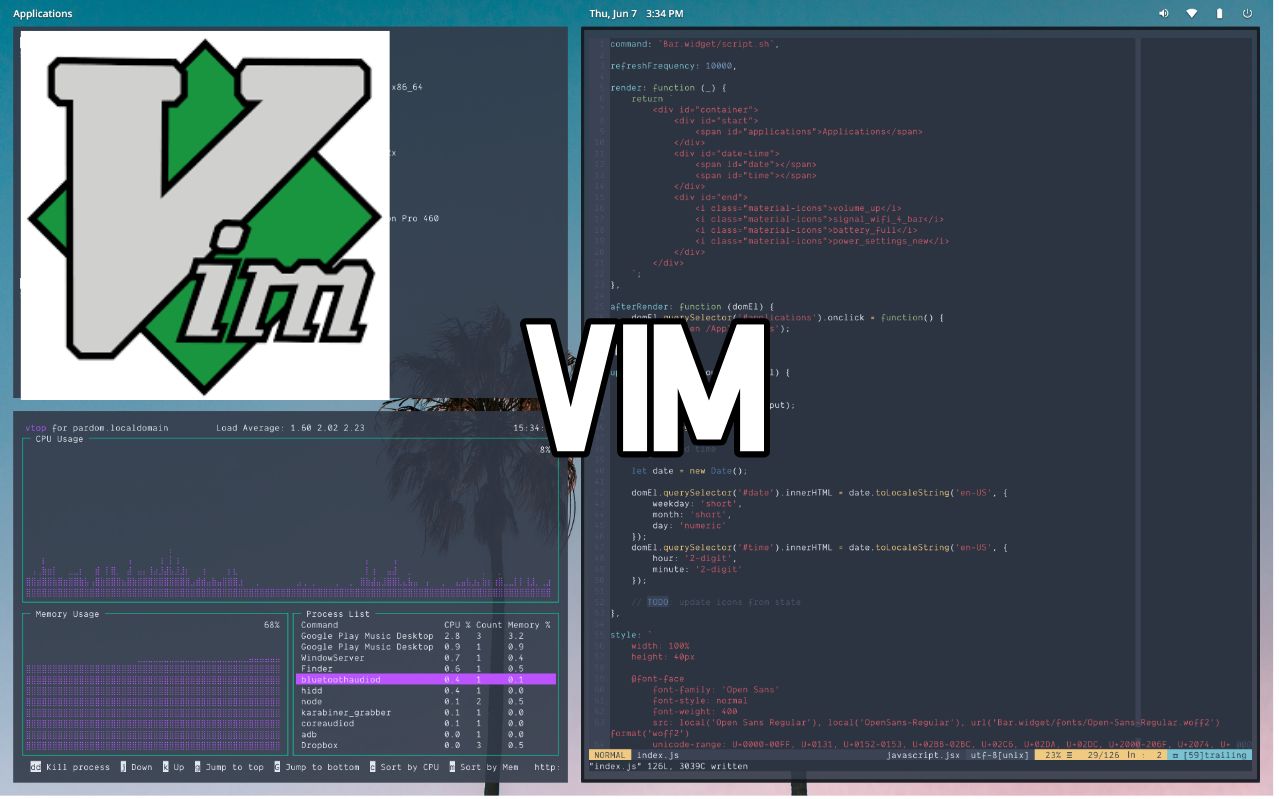Click the 'G' key hint for Jump to bottom
Screen dimensions: 1279x799
(x=278, y=767)
